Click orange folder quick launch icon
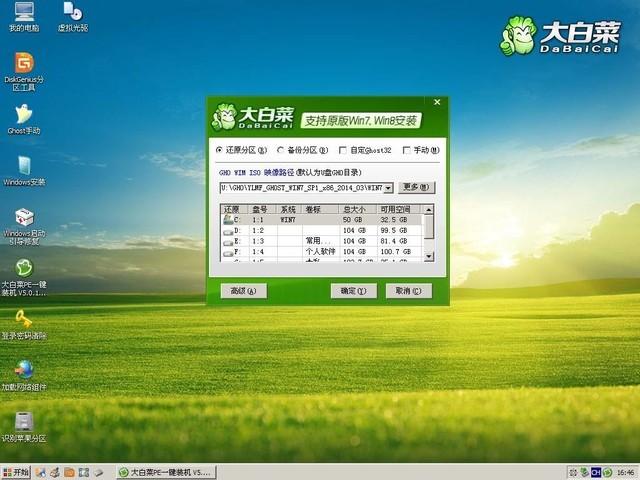Image resolution: width=640 pixels, height=480 pixels. point(69,473)
